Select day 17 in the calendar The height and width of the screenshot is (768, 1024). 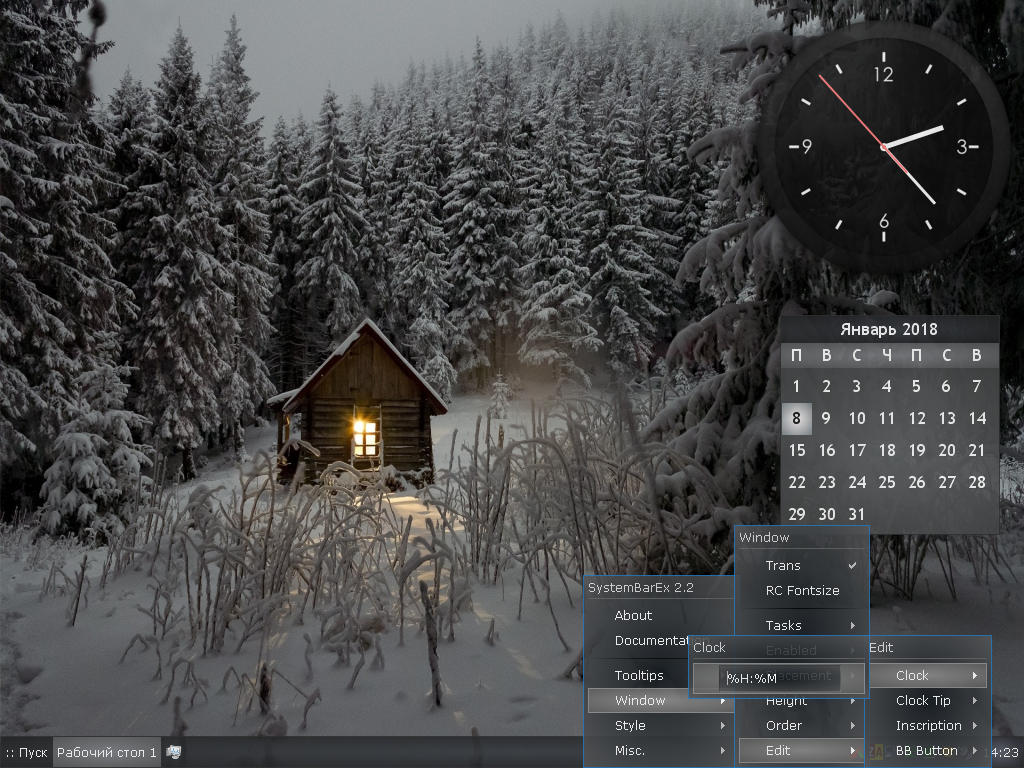pos(857,450)
